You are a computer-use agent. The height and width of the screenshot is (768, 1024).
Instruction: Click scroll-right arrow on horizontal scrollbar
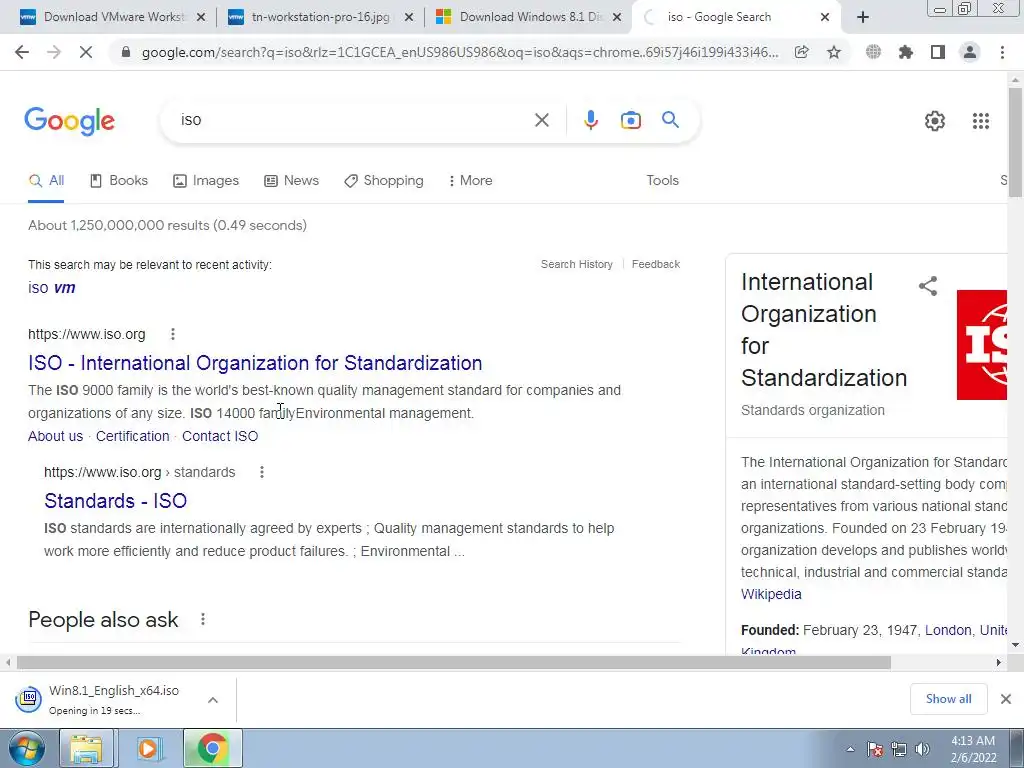pyautogui.click(x=998, y=662)
